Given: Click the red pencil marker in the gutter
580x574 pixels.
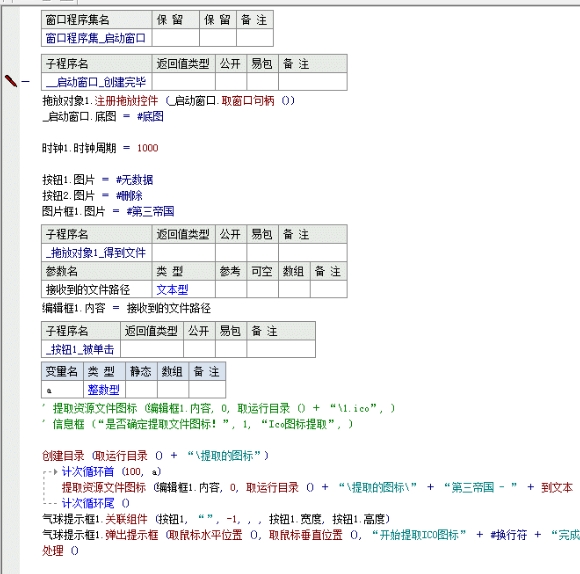Looking at the screenshot, I should click(11, 81).
